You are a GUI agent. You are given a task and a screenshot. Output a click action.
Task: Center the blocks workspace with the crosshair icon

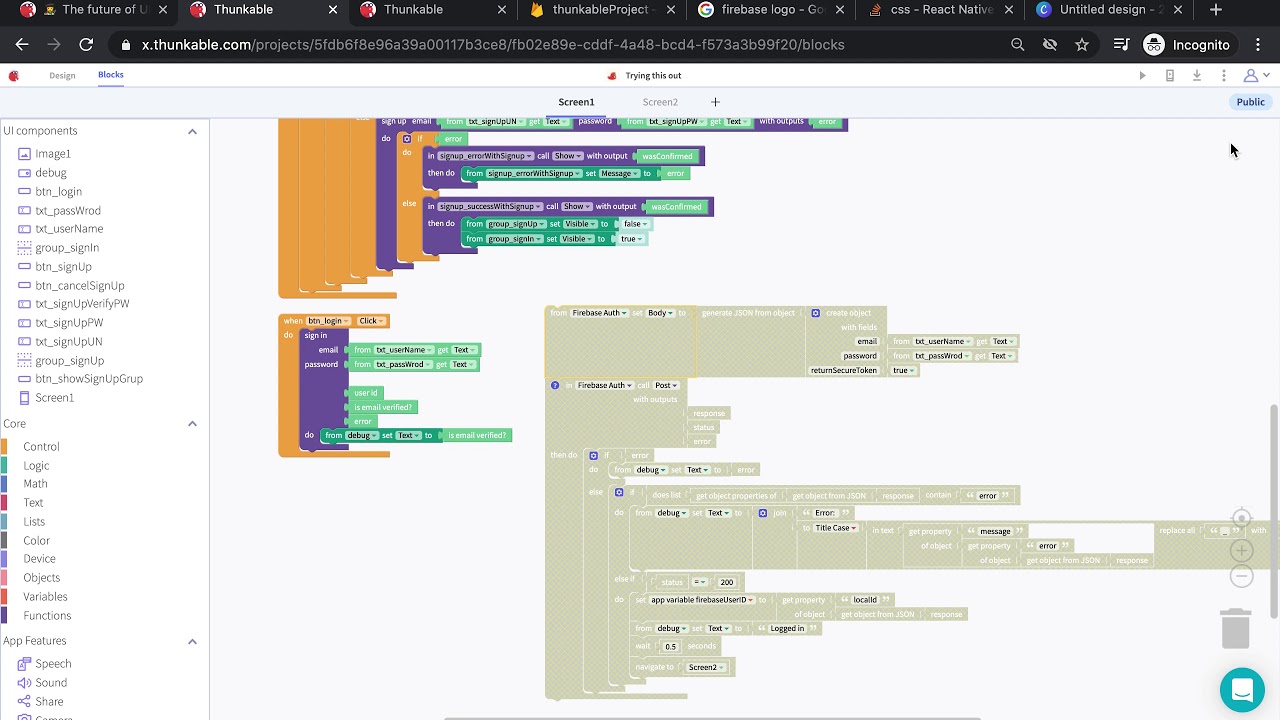coord(1241,519)
